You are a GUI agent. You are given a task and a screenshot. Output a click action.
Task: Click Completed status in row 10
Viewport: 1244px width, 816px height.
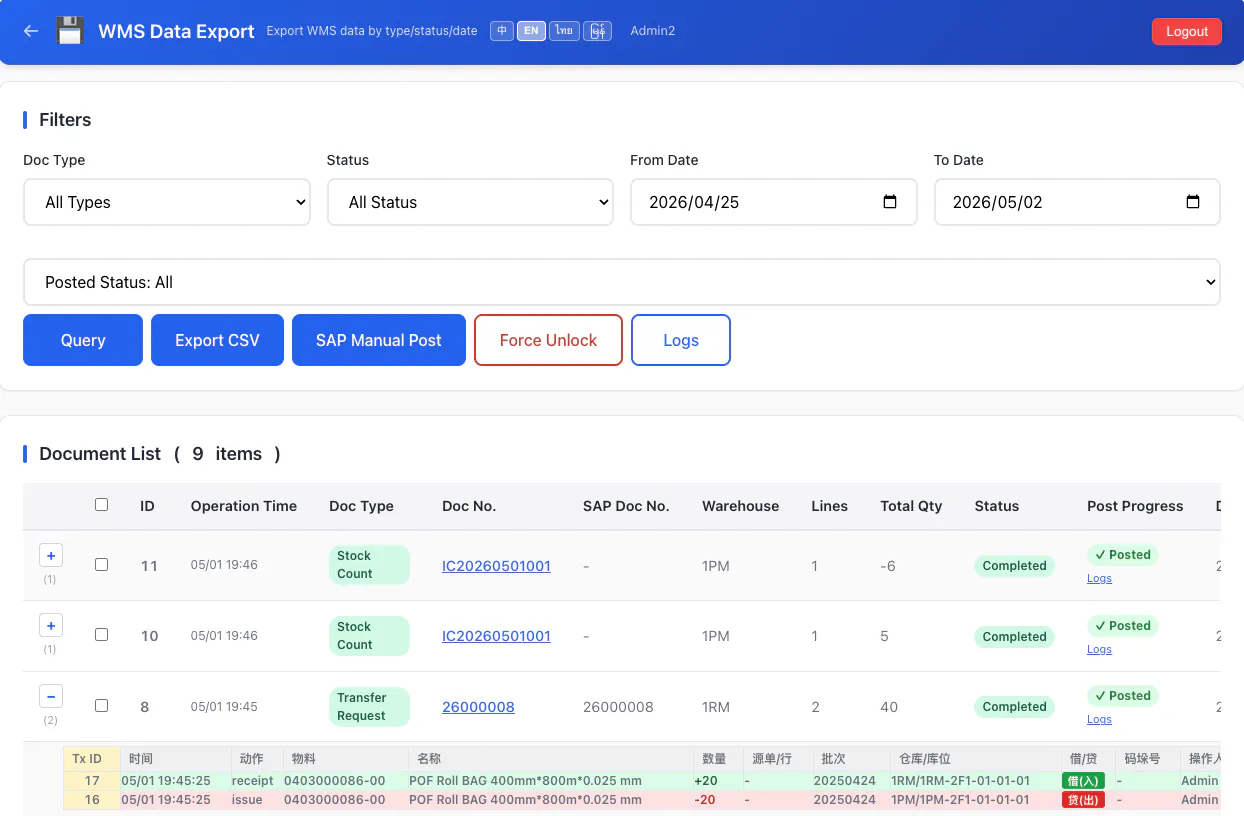1014,637
